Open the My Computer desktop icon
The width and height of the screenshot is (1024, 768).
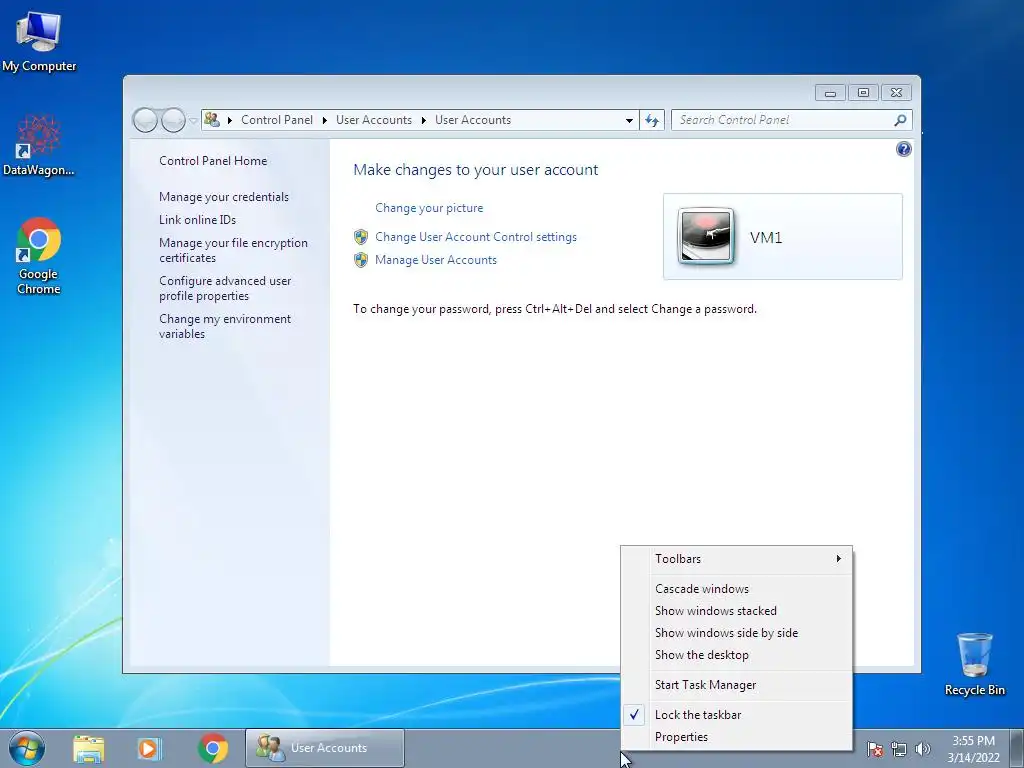click(39, 42)
